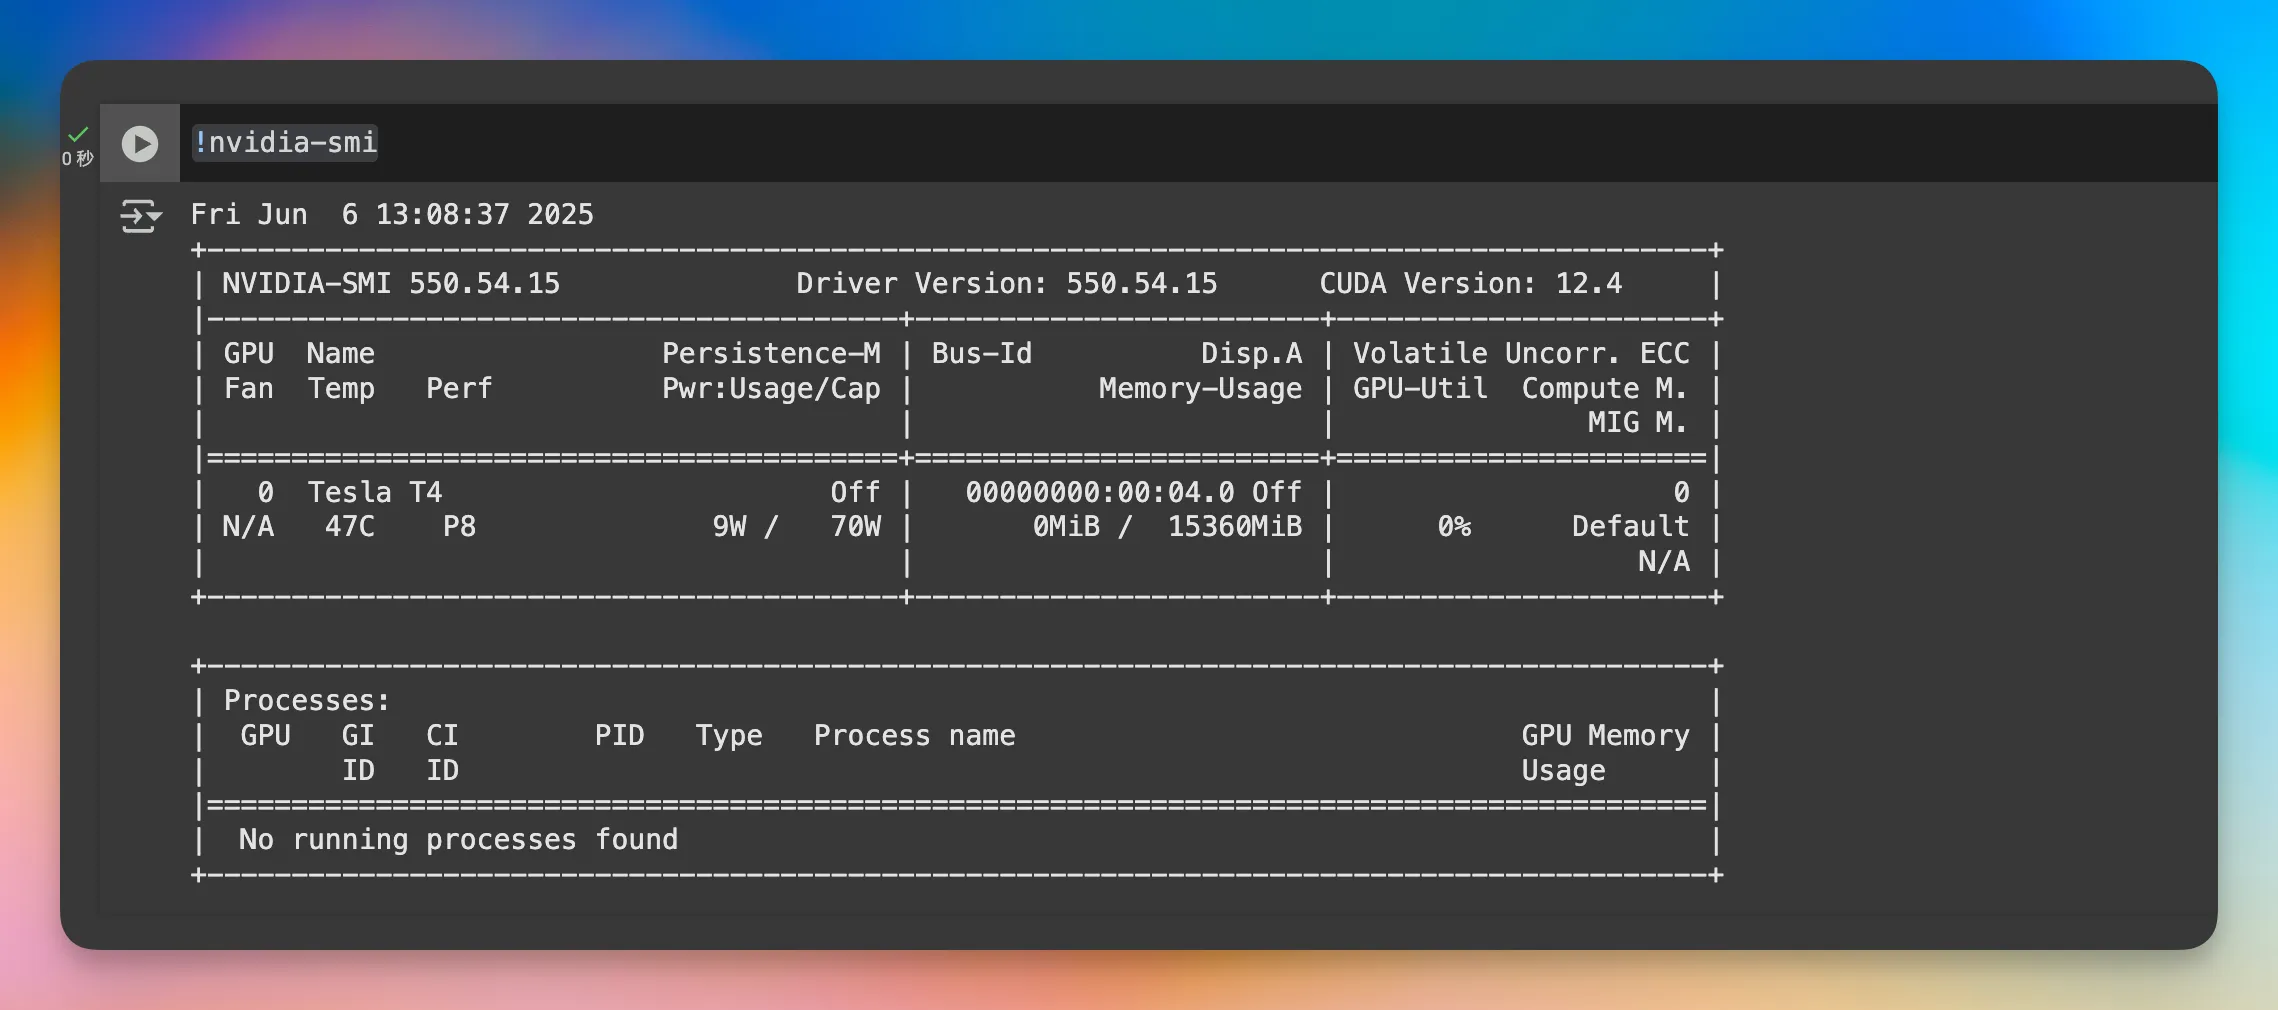Click the Bus-Id value 00000000:00:04.0
This screenshot has height=1010, width=2278.
(1099, 492)
